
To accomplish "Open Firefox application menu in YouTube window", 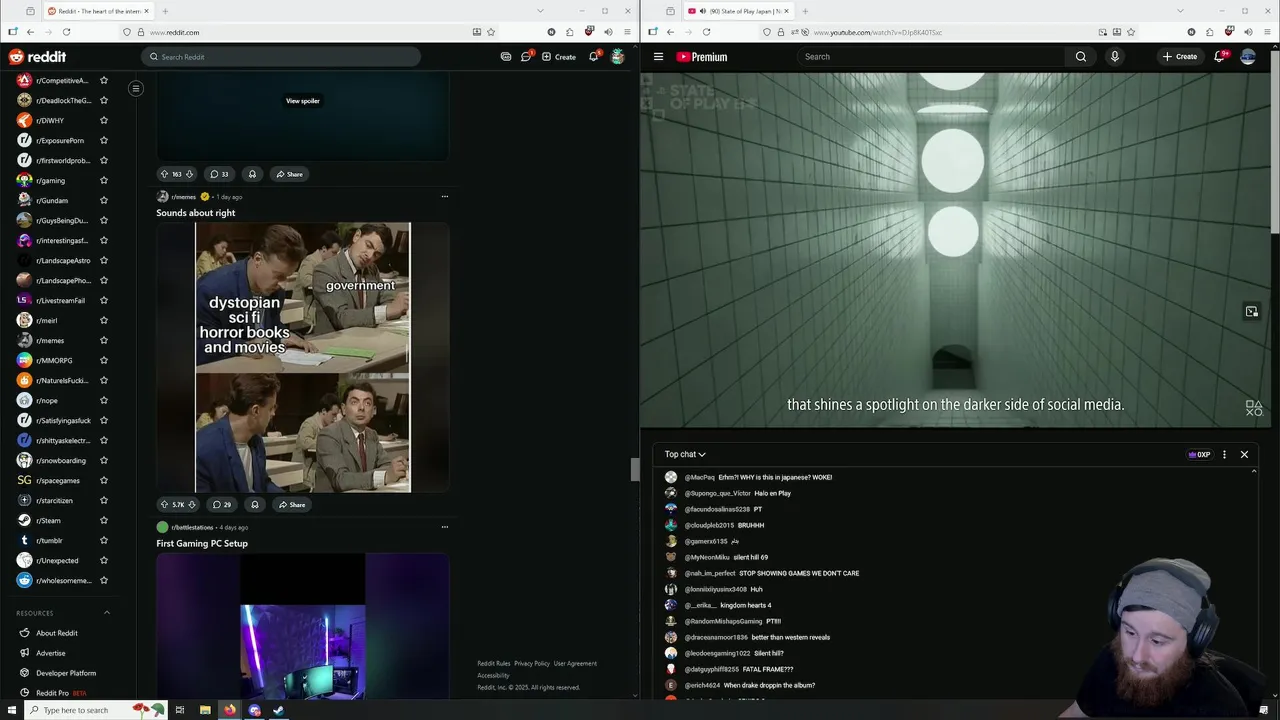I will 1267,32.
